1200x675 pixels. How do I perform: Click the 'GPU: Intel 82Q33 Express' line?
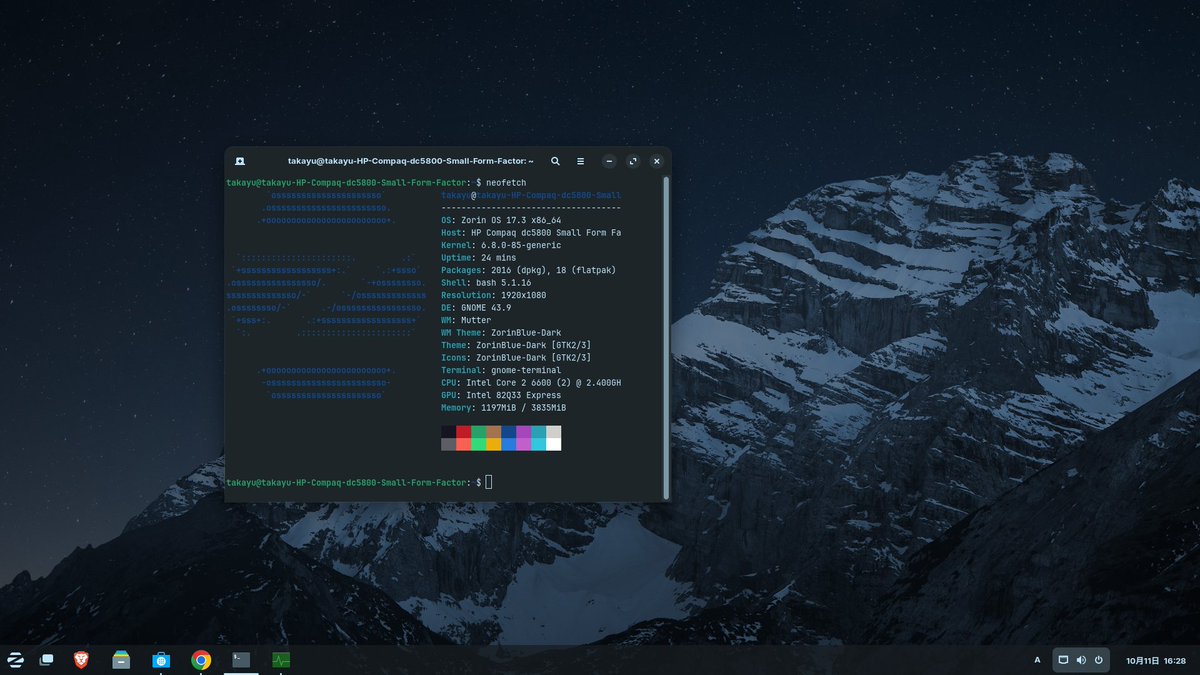point(501,395)
